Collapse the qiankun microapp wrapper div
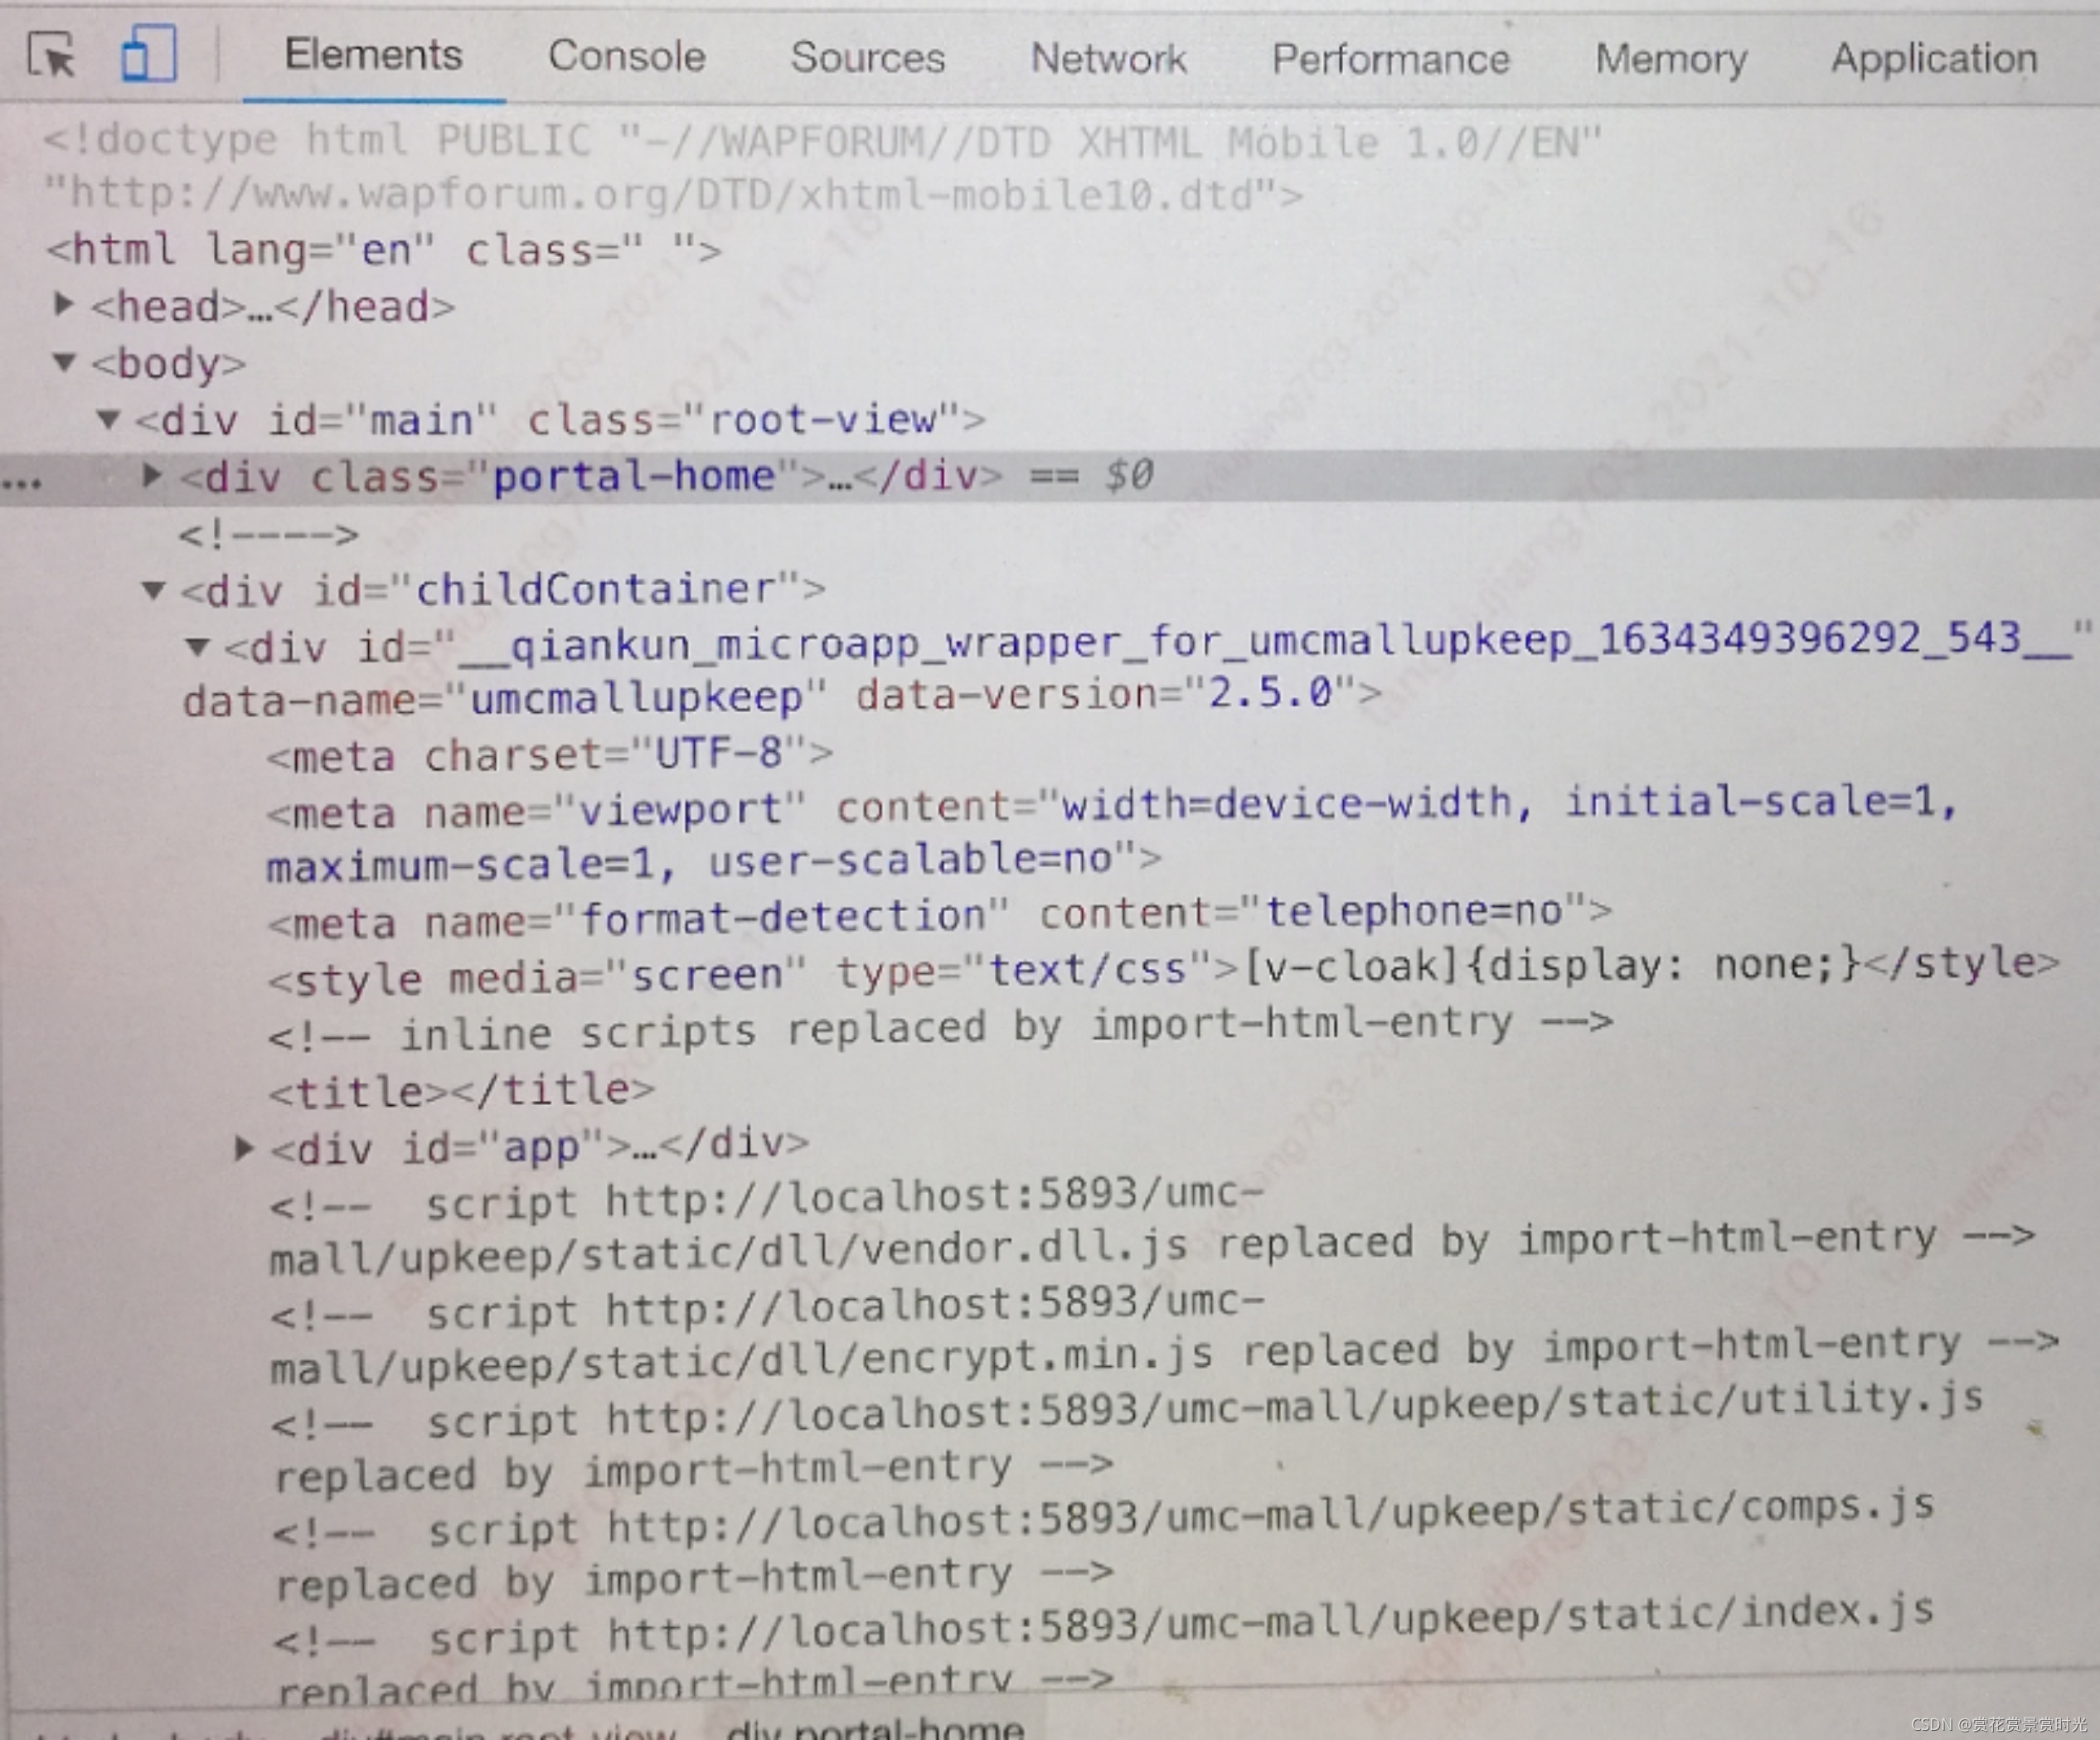This screenshot has height=1740, width=2100. (x=198, y=647)
